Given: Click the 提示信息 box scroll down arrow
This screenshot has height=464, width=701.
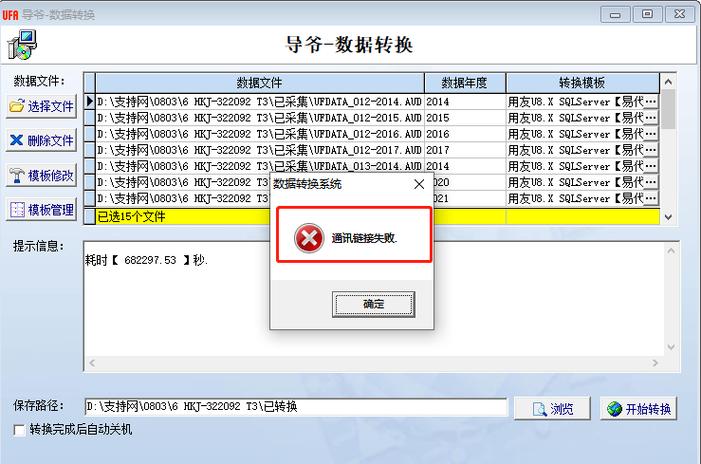Looking at the screenshot, I should [671, 347].
